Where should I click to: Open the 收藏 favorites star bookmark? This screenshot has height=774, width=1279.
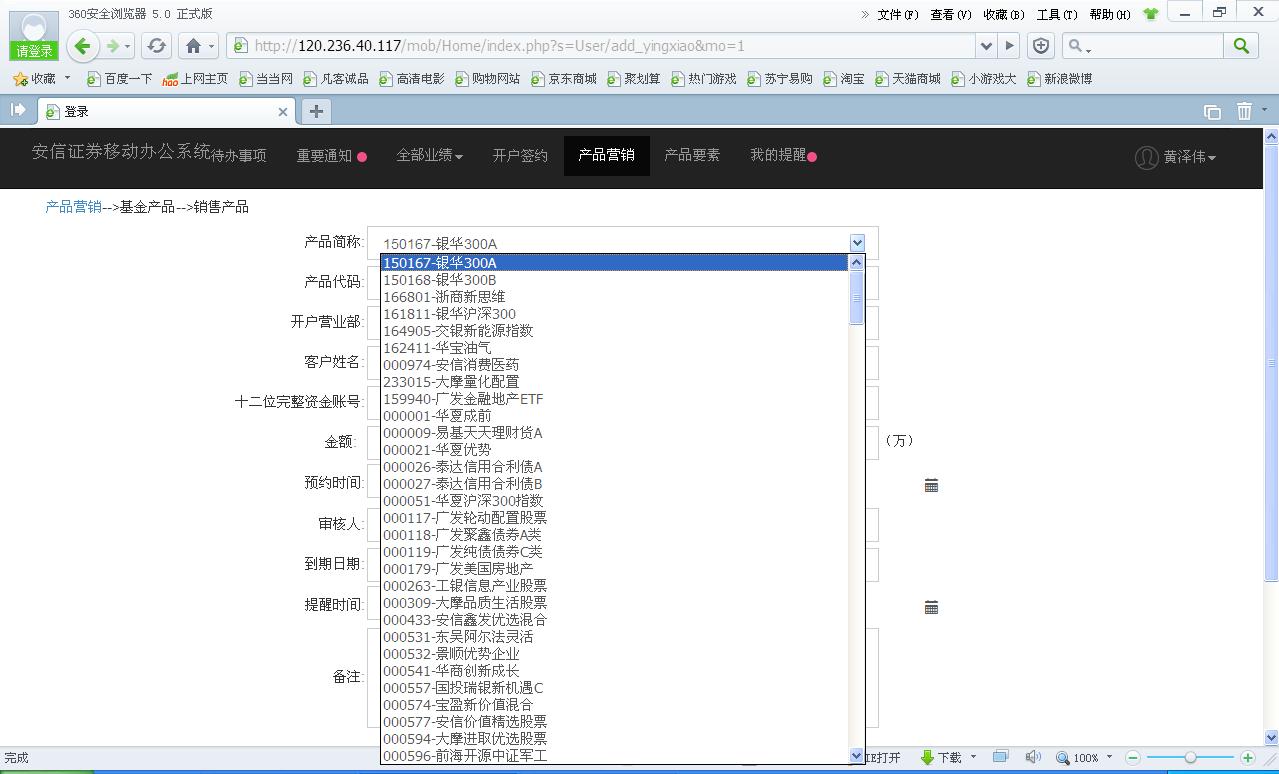35,78
